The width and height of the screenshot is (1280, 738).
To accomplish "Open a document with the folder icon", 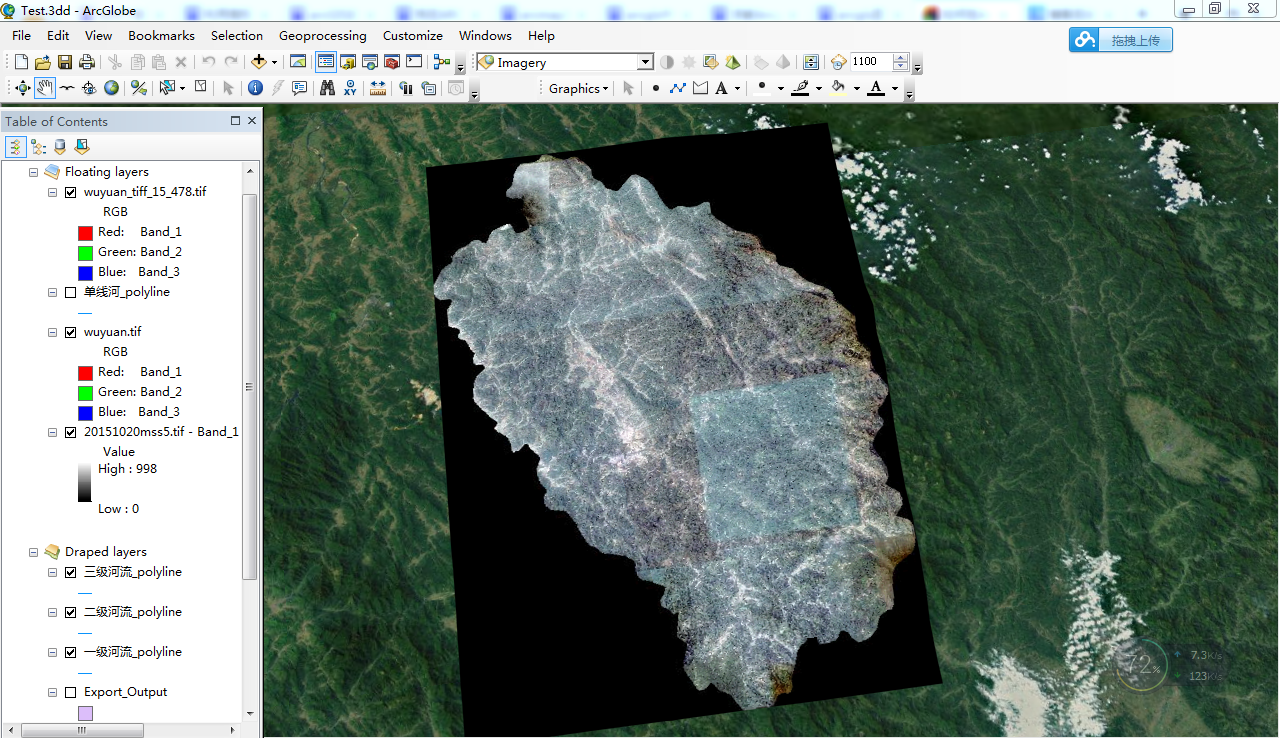I will coord(43,62).
